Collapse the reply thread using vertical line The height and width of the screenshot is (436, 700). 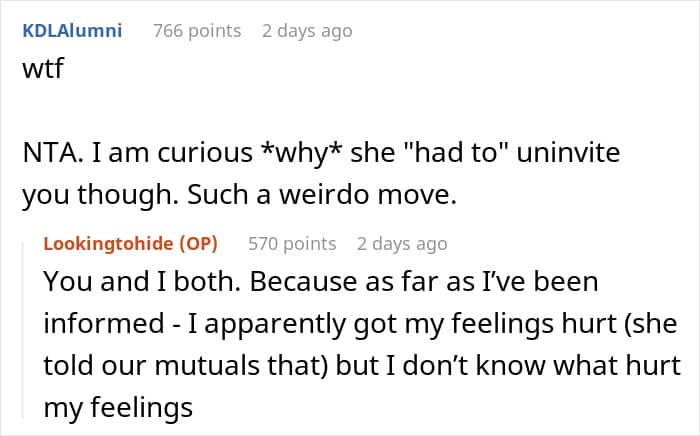coord(23,329)
